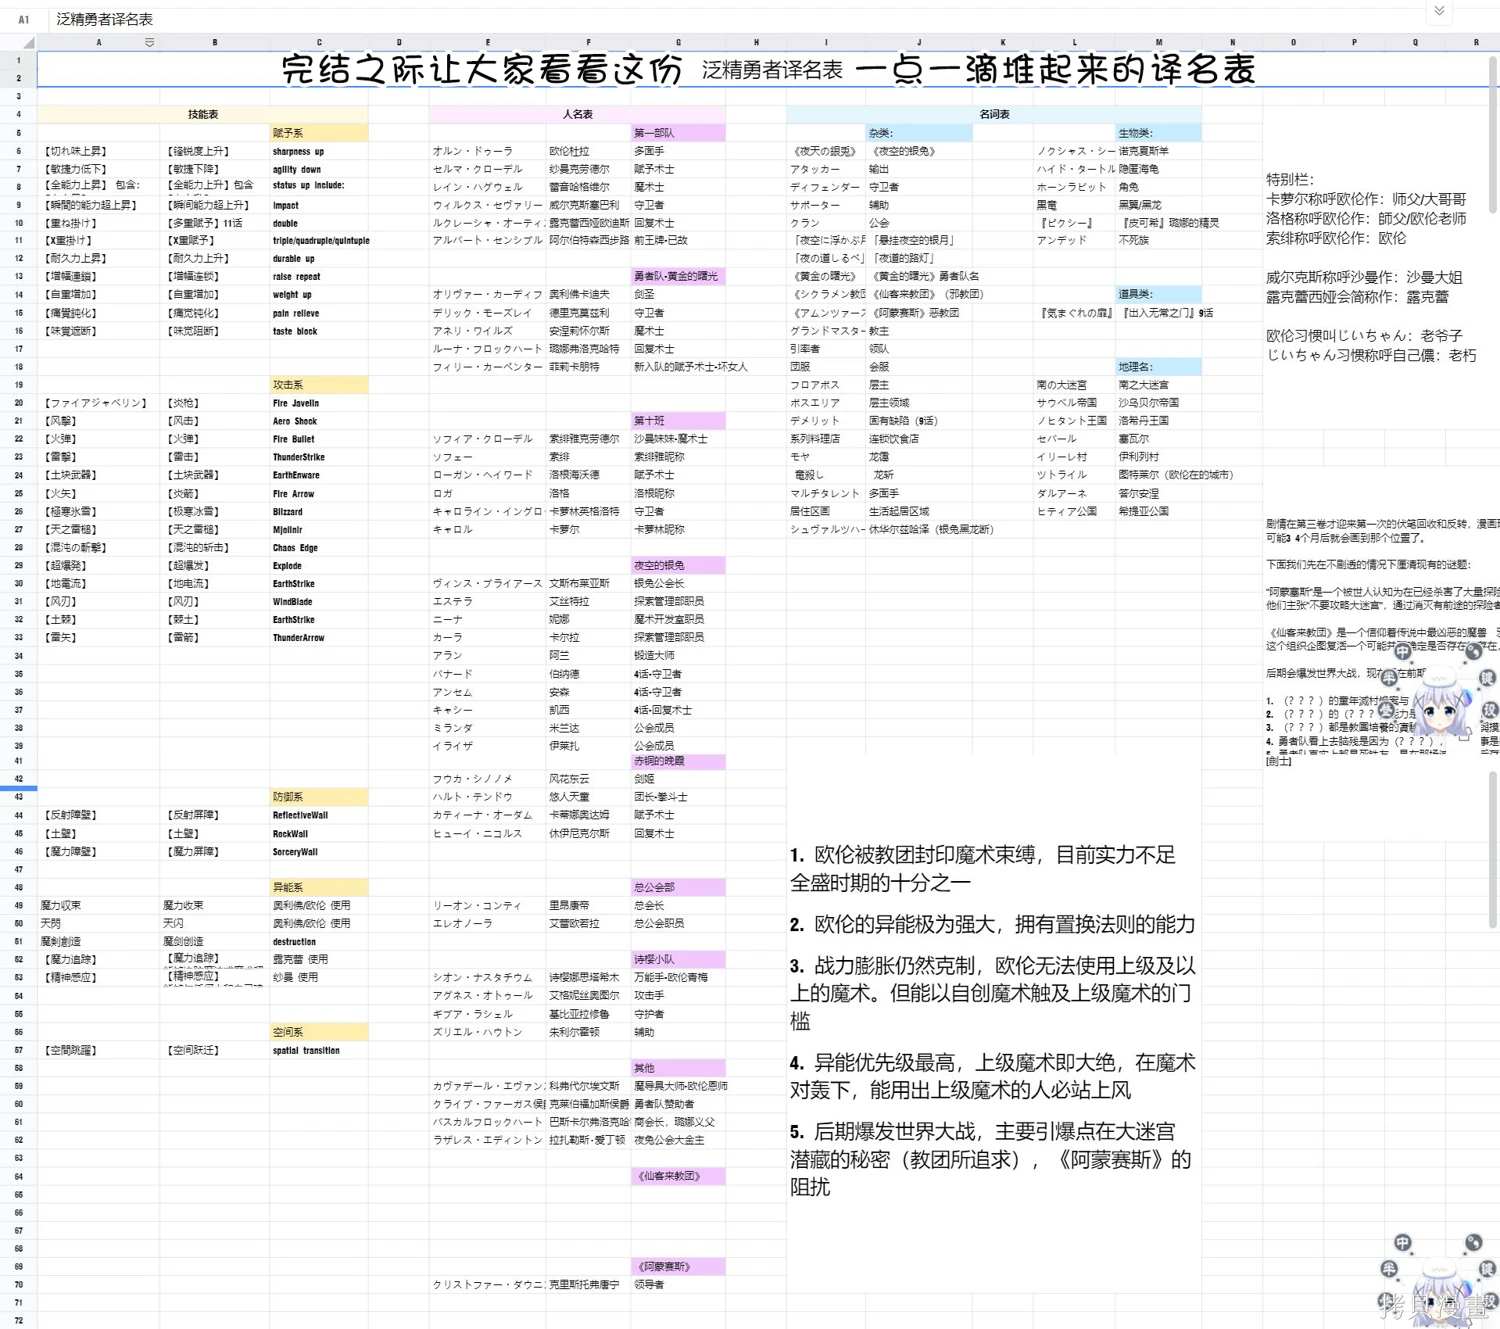Click the A1 name box

(x=24, y=18)
